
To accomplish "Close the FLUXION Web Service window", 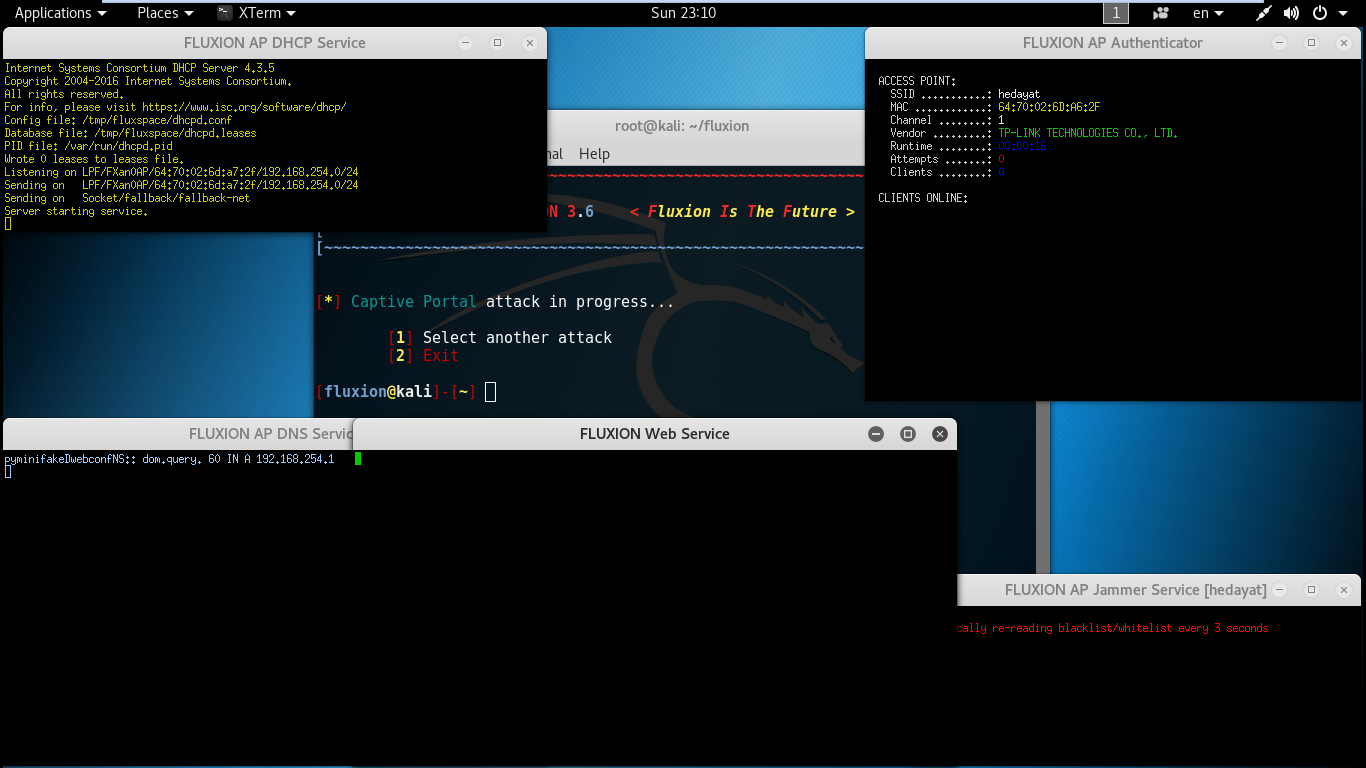I will pos(940,434).
